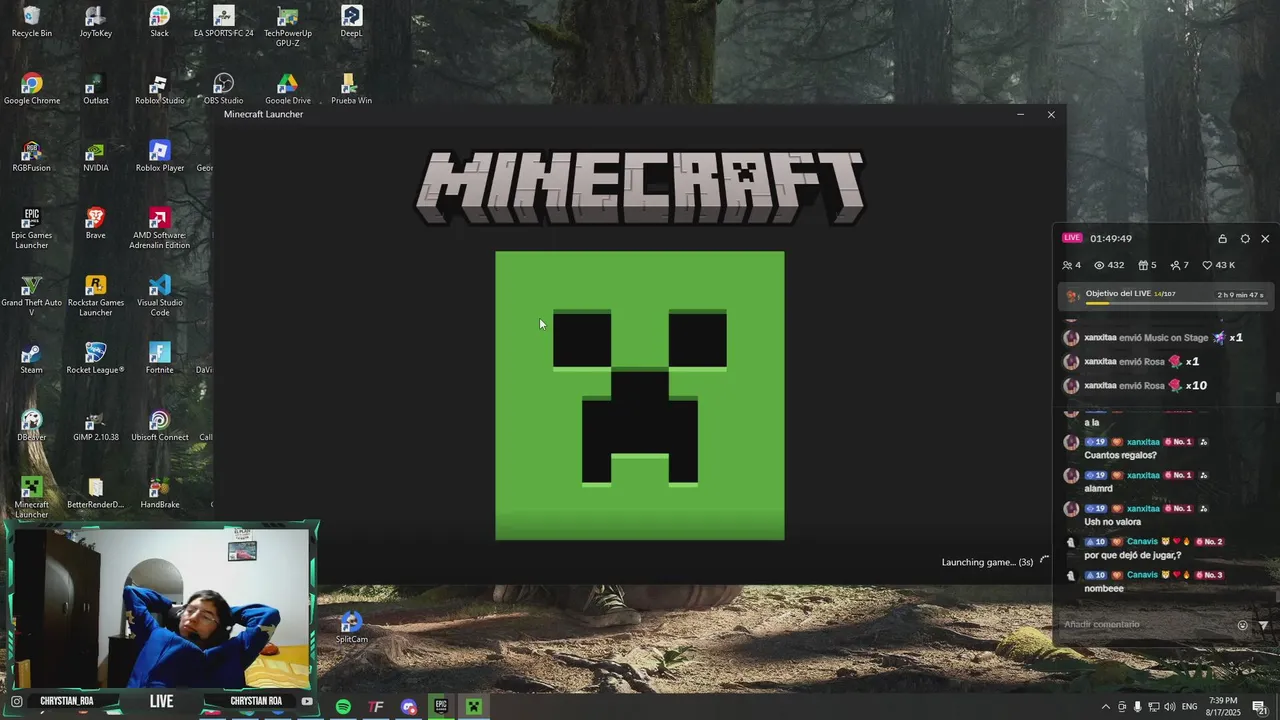1280x720 pixels.
Task: Minimize the Minecraft Launcher window
Action: coord(1020,114)
